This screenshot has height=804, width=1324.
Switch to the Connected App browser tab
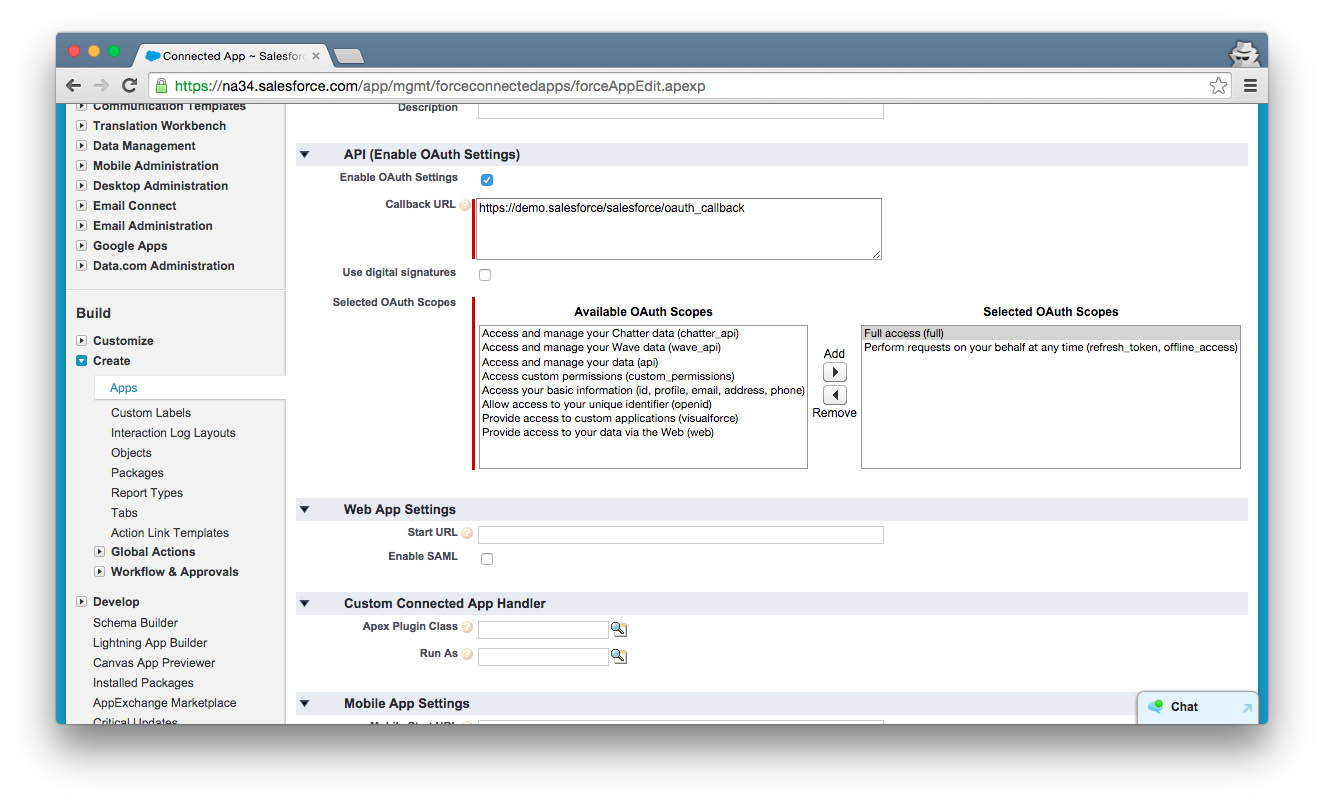[233, 56]
